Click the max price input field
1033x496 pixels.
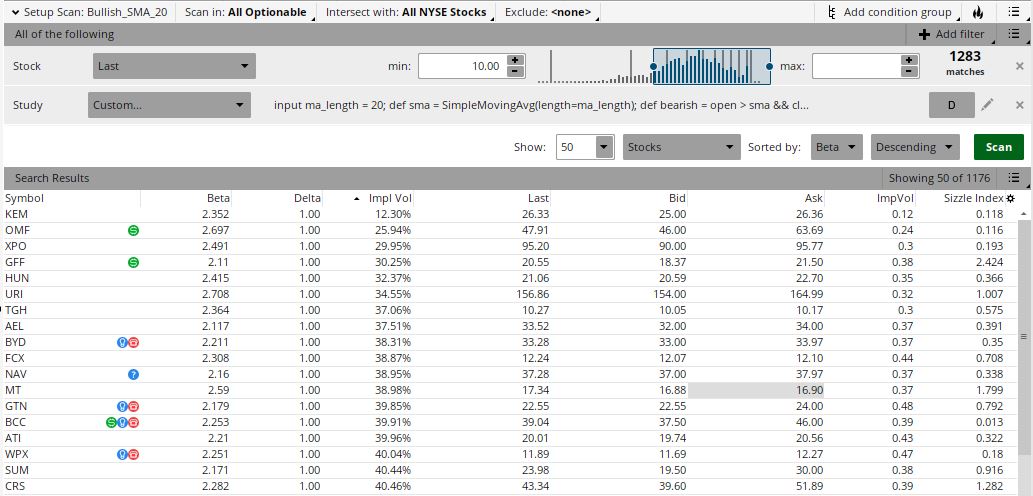tap(856, 66)
